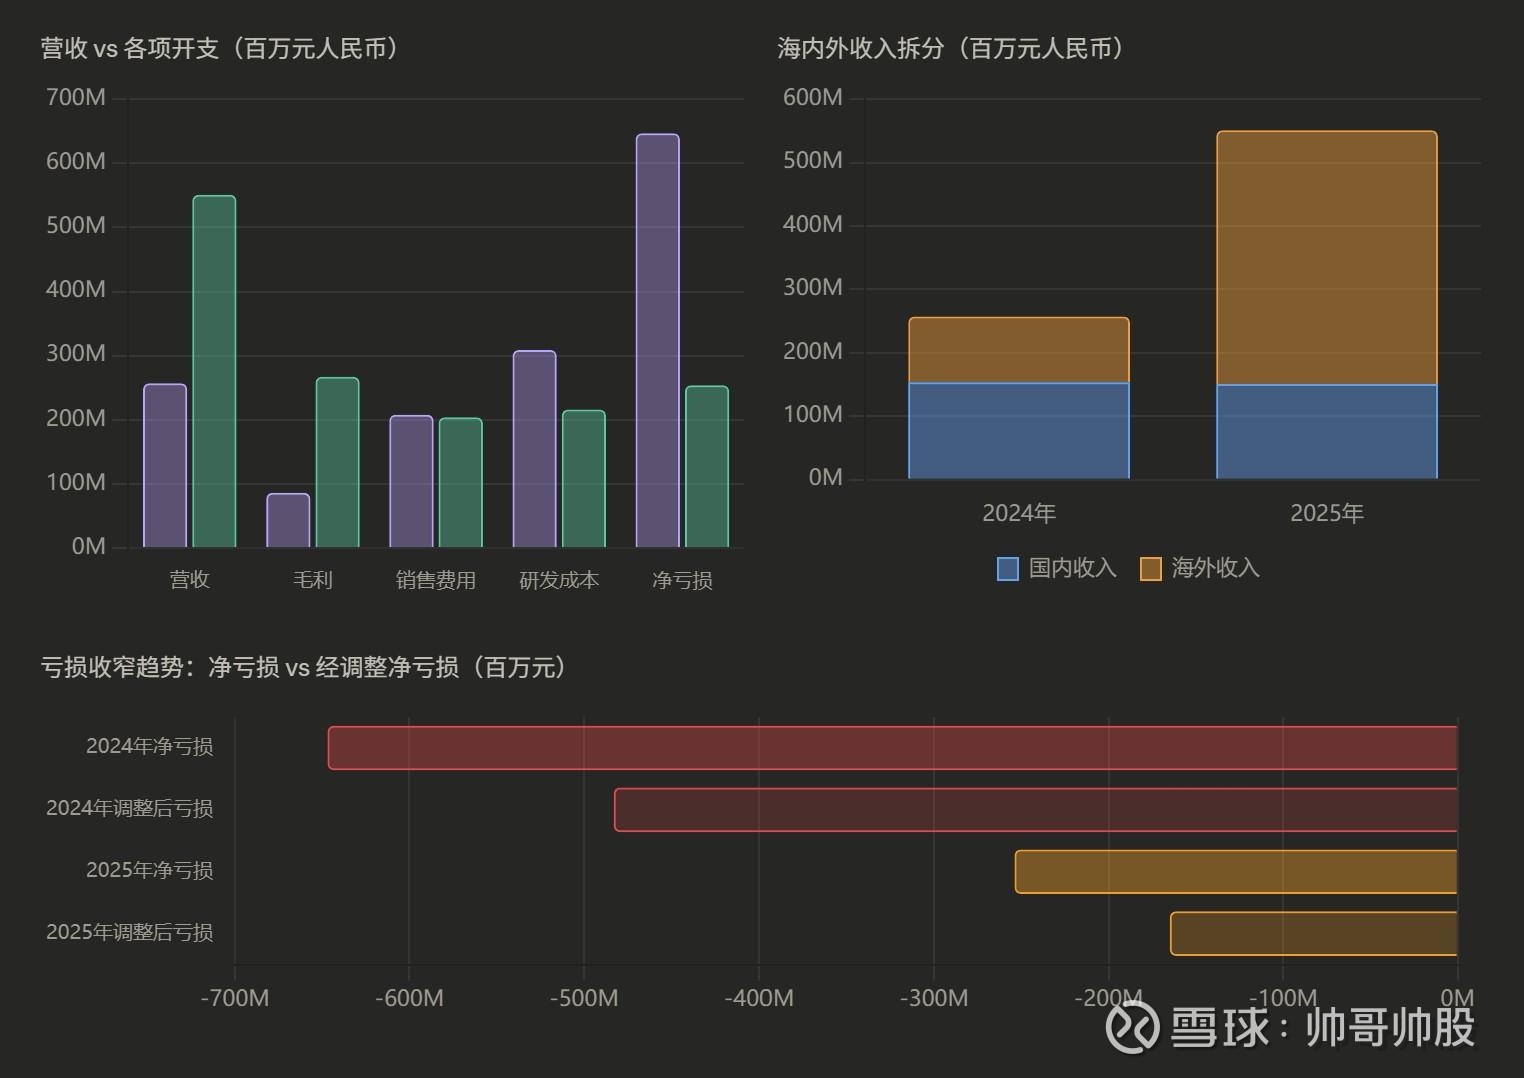
Task: Click the blue 国内收入 legend swatch
Action: pos(1008,569)
